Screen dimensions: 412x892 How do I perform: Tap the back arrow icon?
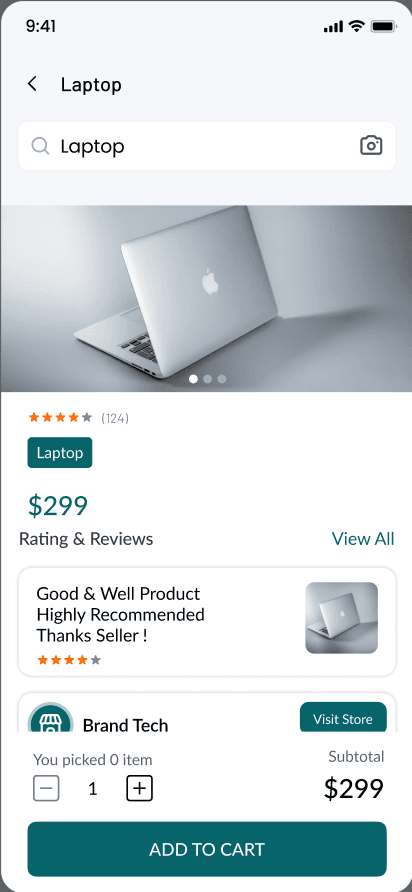(x=32, y=84)
